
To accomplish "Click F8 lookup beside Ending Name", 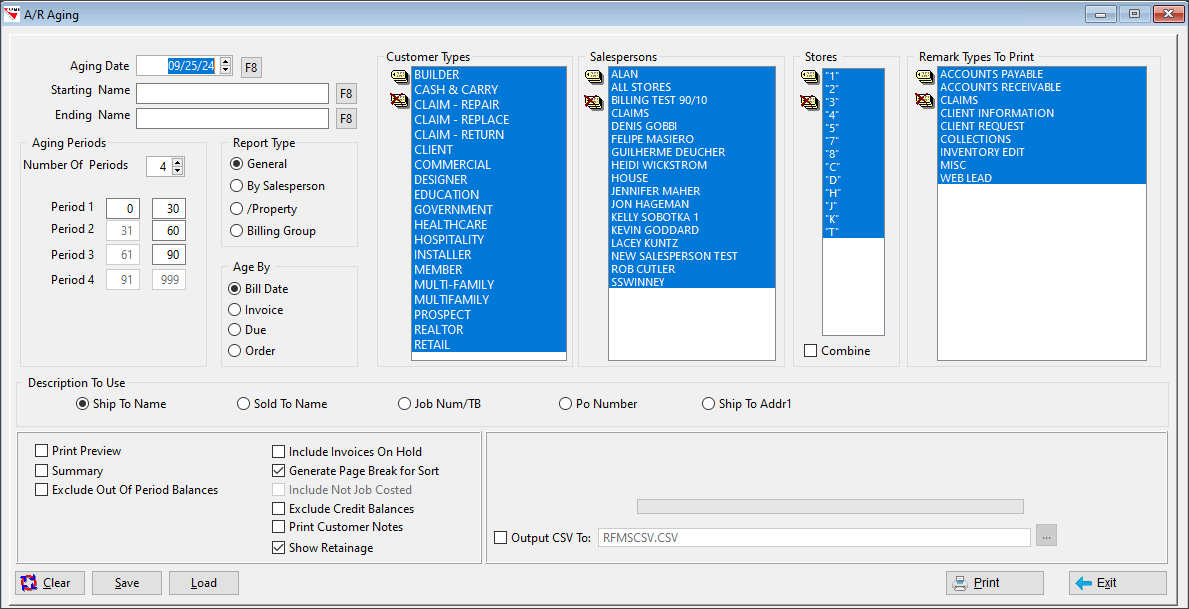I will (346, 119).
